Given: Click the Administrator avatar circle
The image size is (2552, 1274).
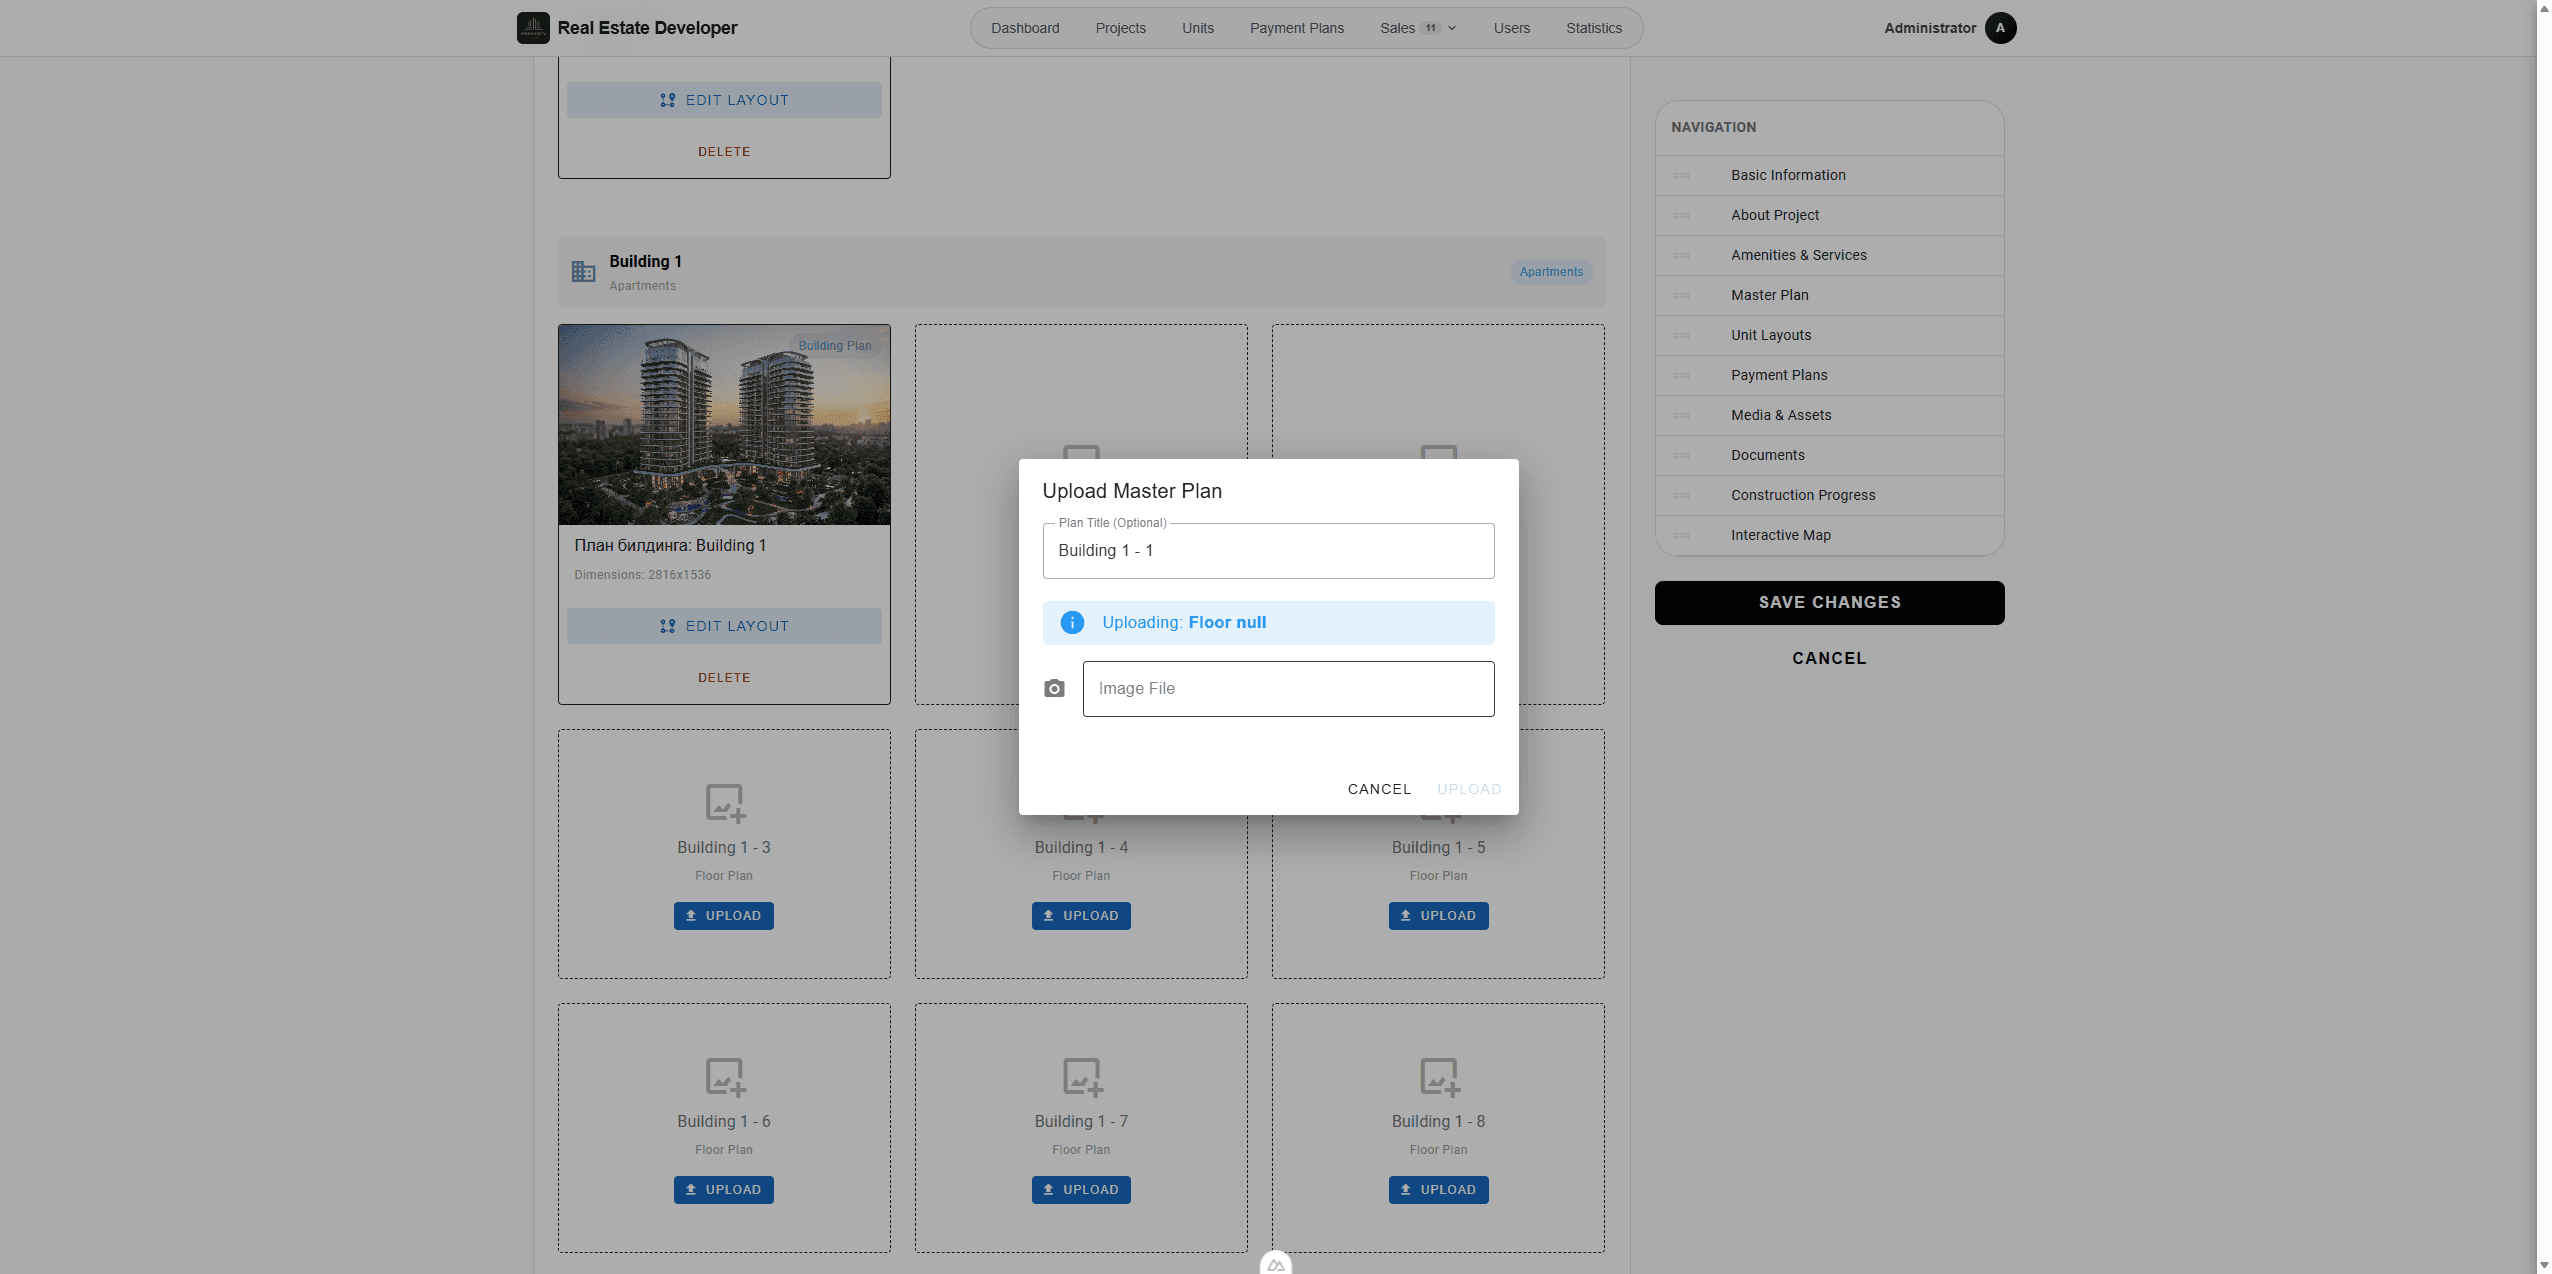Looking at the screenshot, I should (x=2000, y=28).
